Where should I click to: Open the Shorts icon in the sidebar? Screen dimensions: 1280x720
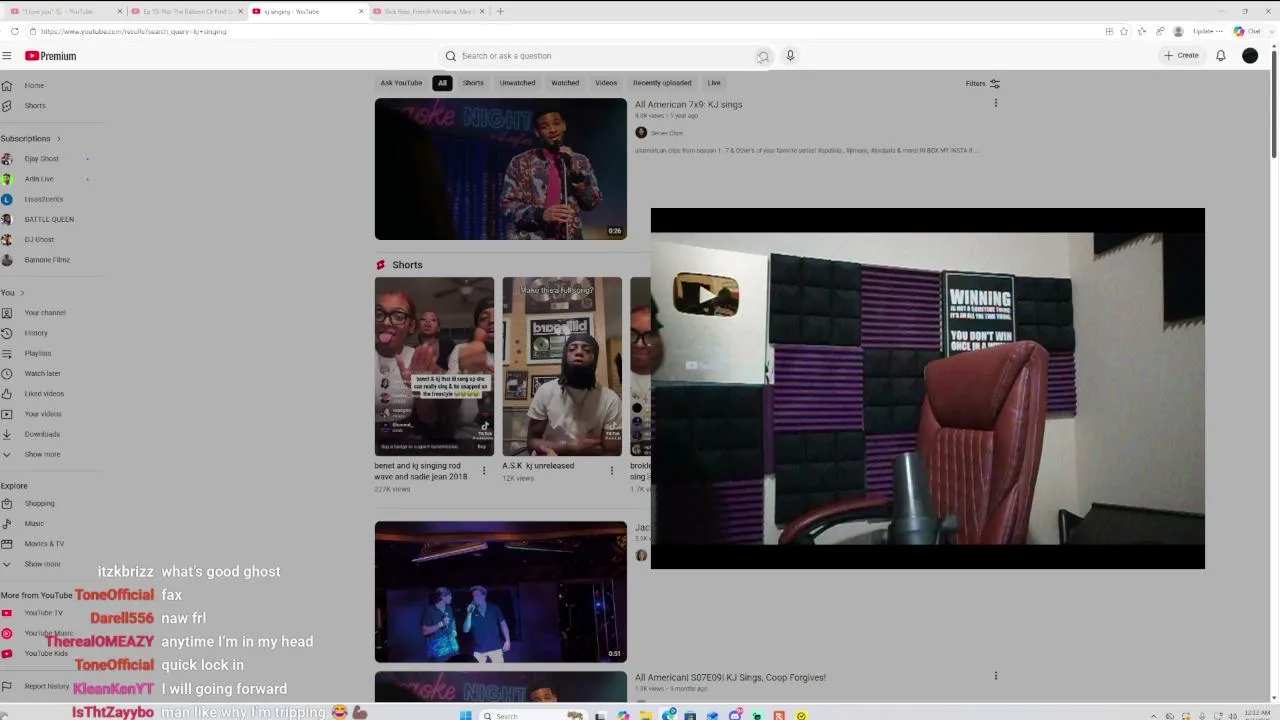pyautogui.click(x=7, y=106)
